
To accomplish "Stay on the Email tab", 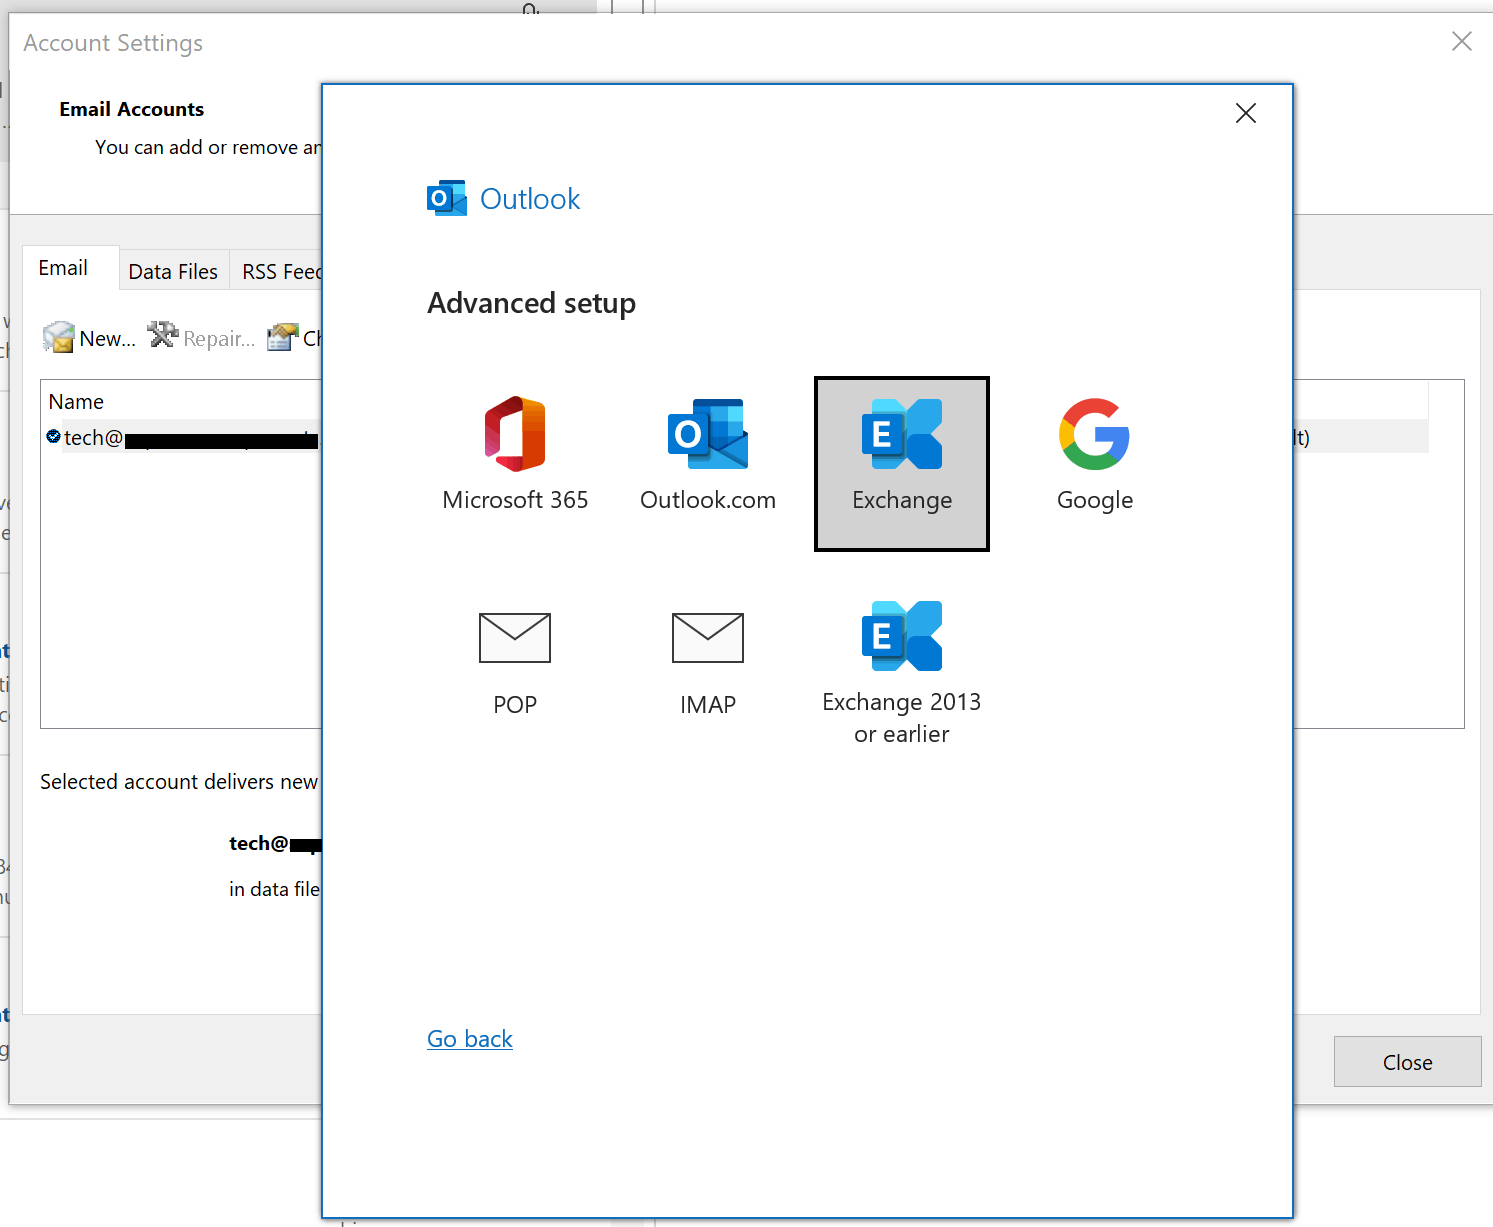I will [x=64, y=267].
